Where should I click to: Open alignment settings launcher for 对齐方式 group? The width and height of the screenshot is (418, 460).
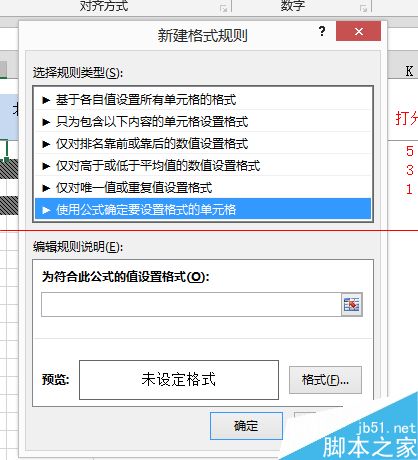point(224,8)
